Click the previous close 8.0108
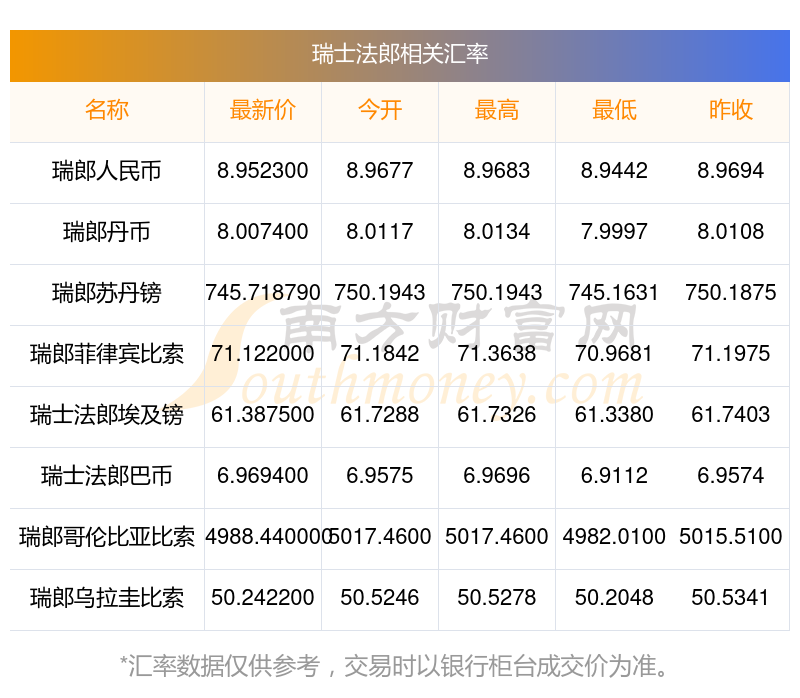This screenshot has height=698, width=800. click(x=731, y=232)
